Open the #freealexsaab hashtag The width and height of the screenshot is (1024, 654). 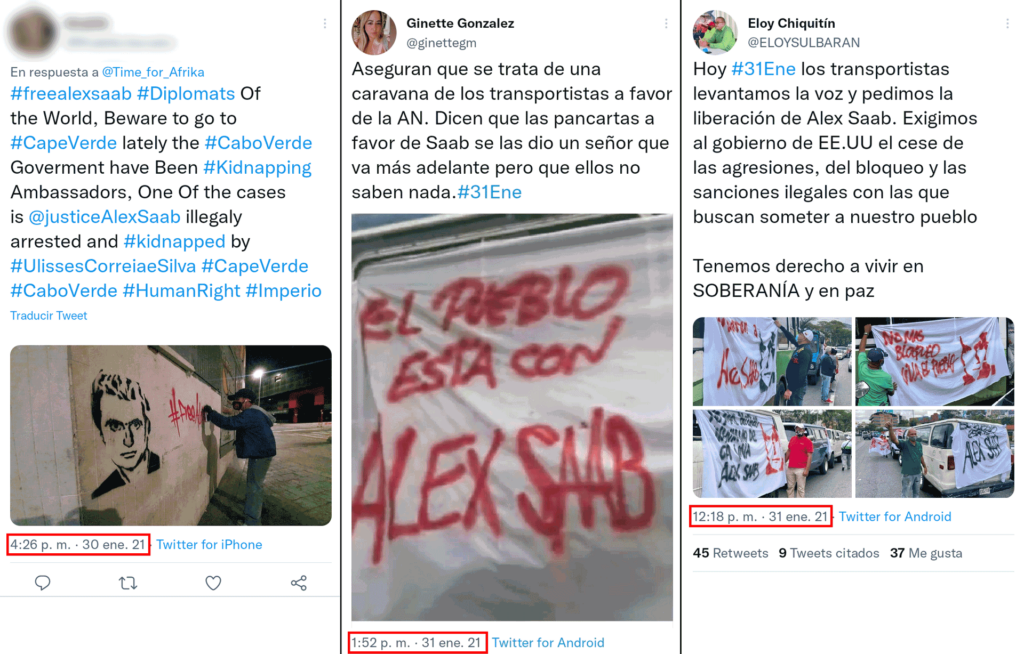tap(71, 93)
